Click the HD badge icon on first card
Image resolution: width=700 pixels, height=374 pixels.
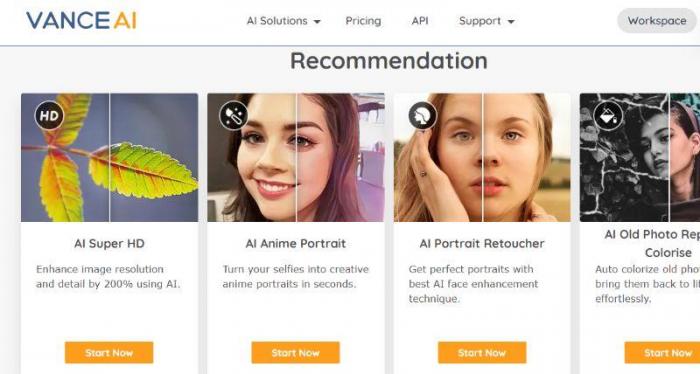49,116
